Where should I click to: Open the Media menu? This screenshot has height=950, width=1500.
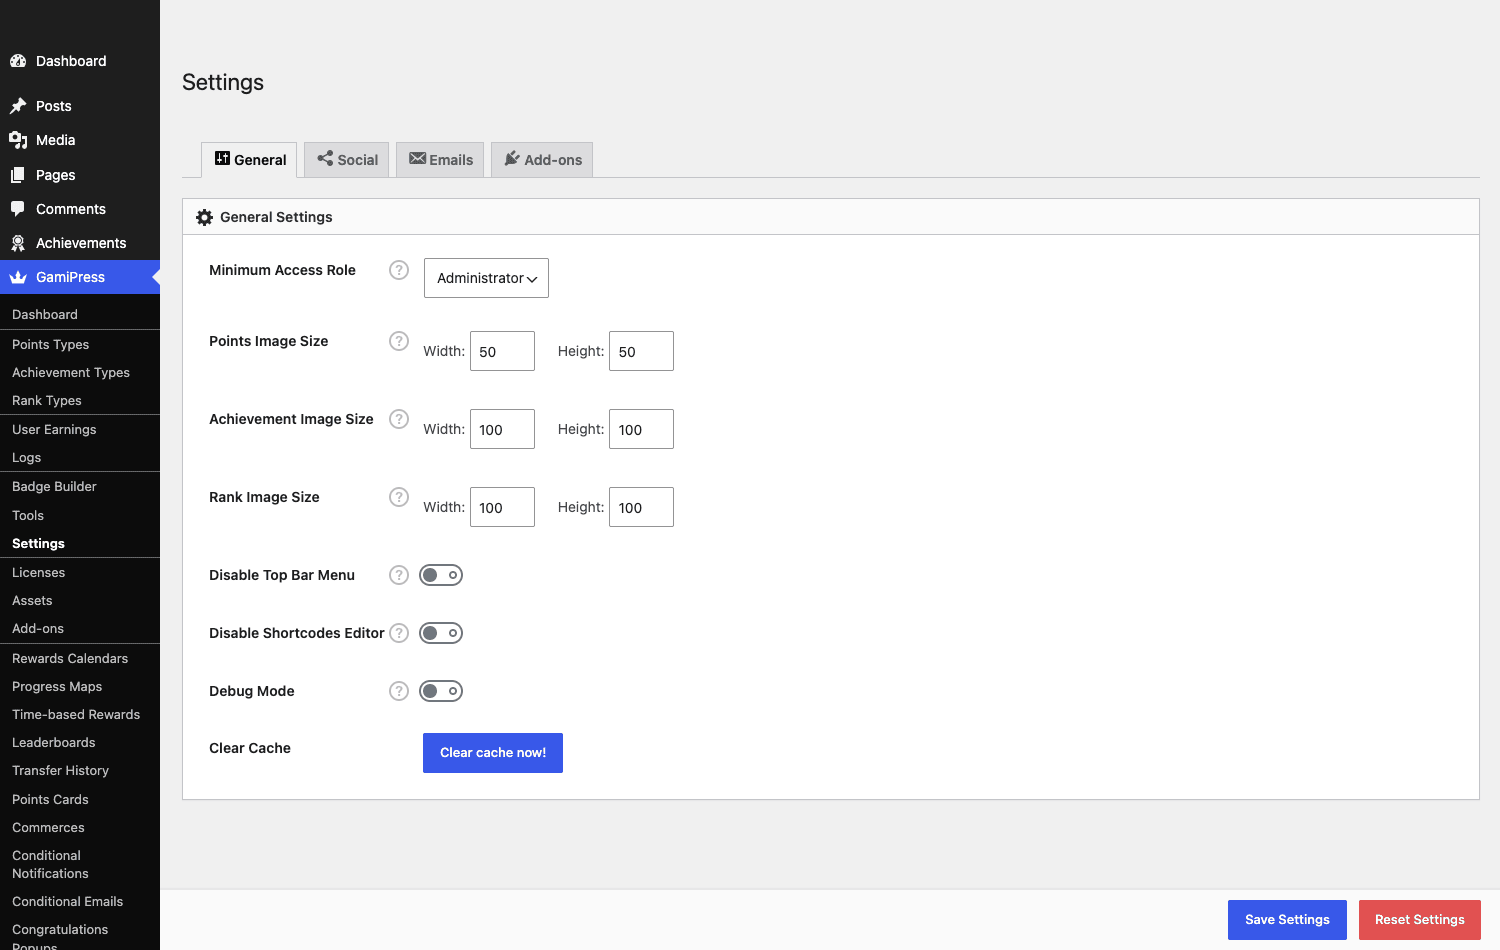(x=80, y=140)
